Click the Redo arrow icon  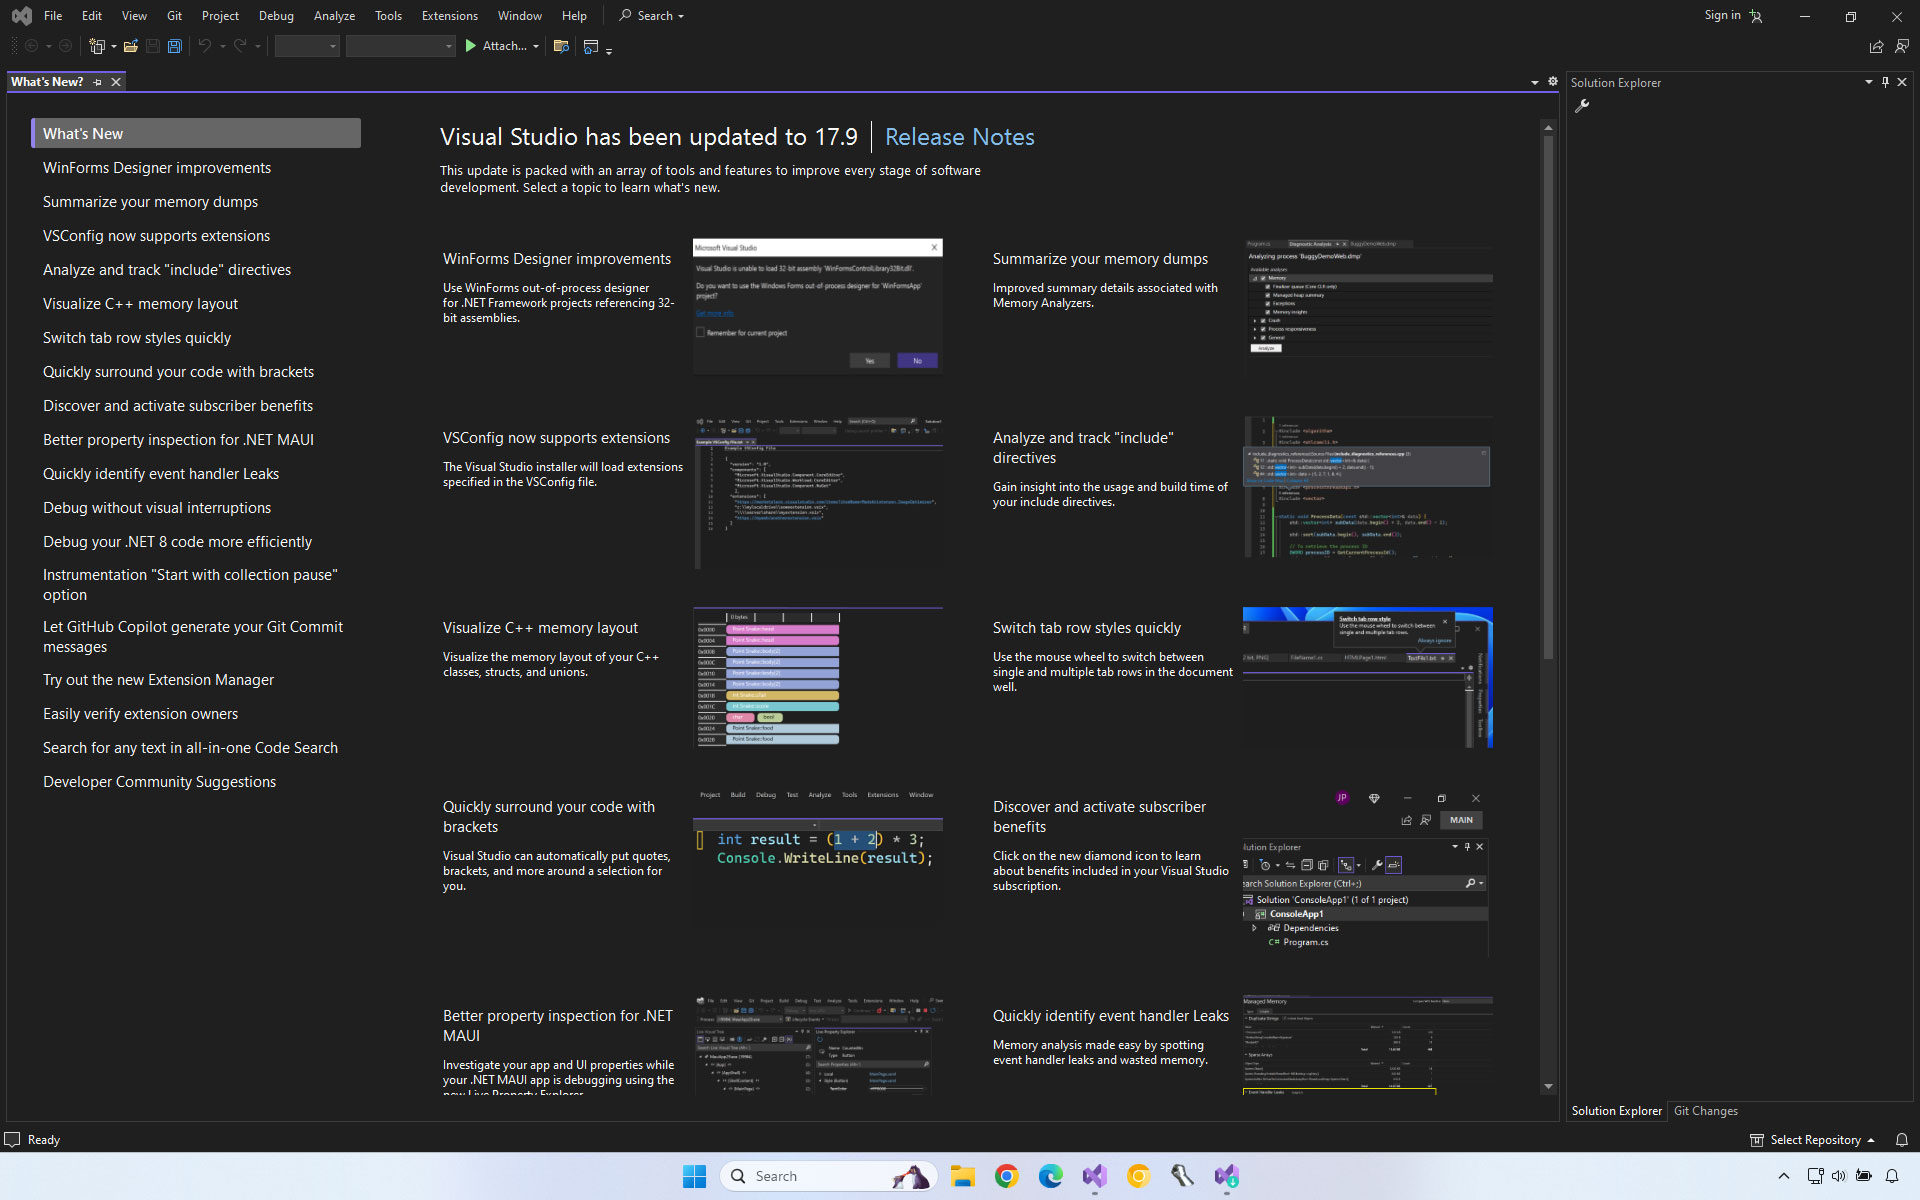[x=240, y=46]
